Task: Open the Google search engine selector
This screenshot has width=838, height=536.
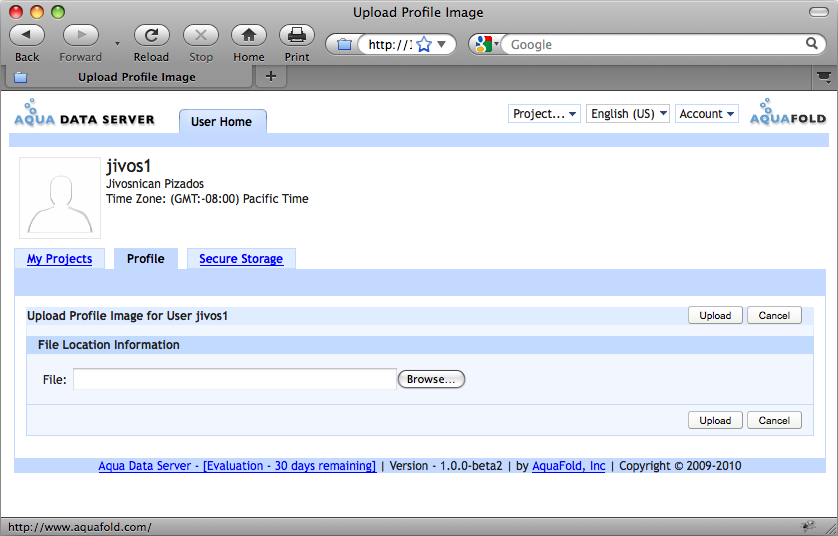Action: [486, 44]
